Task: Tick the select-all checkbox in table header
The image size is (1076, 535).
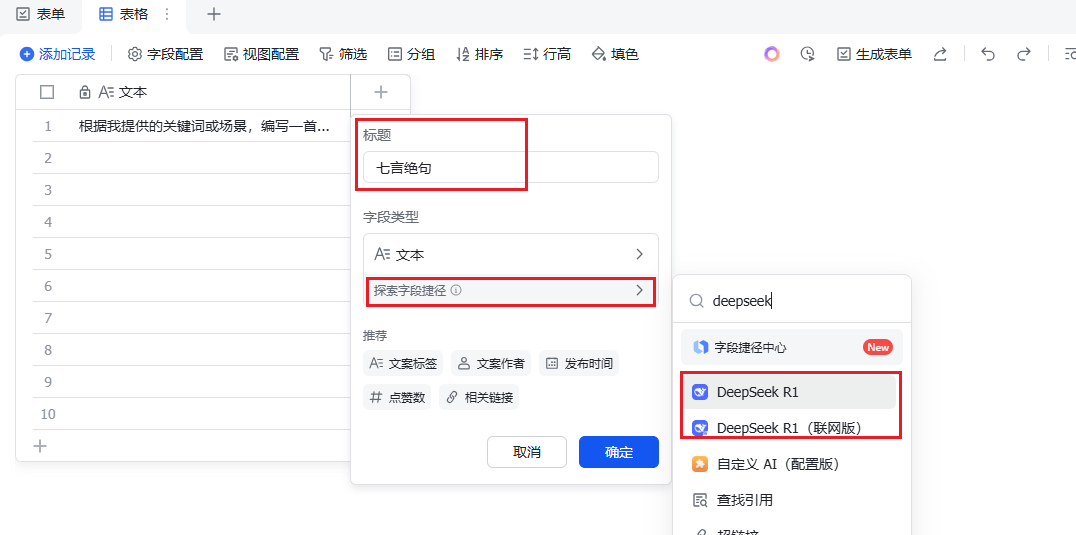Action: tap(47, 92)
